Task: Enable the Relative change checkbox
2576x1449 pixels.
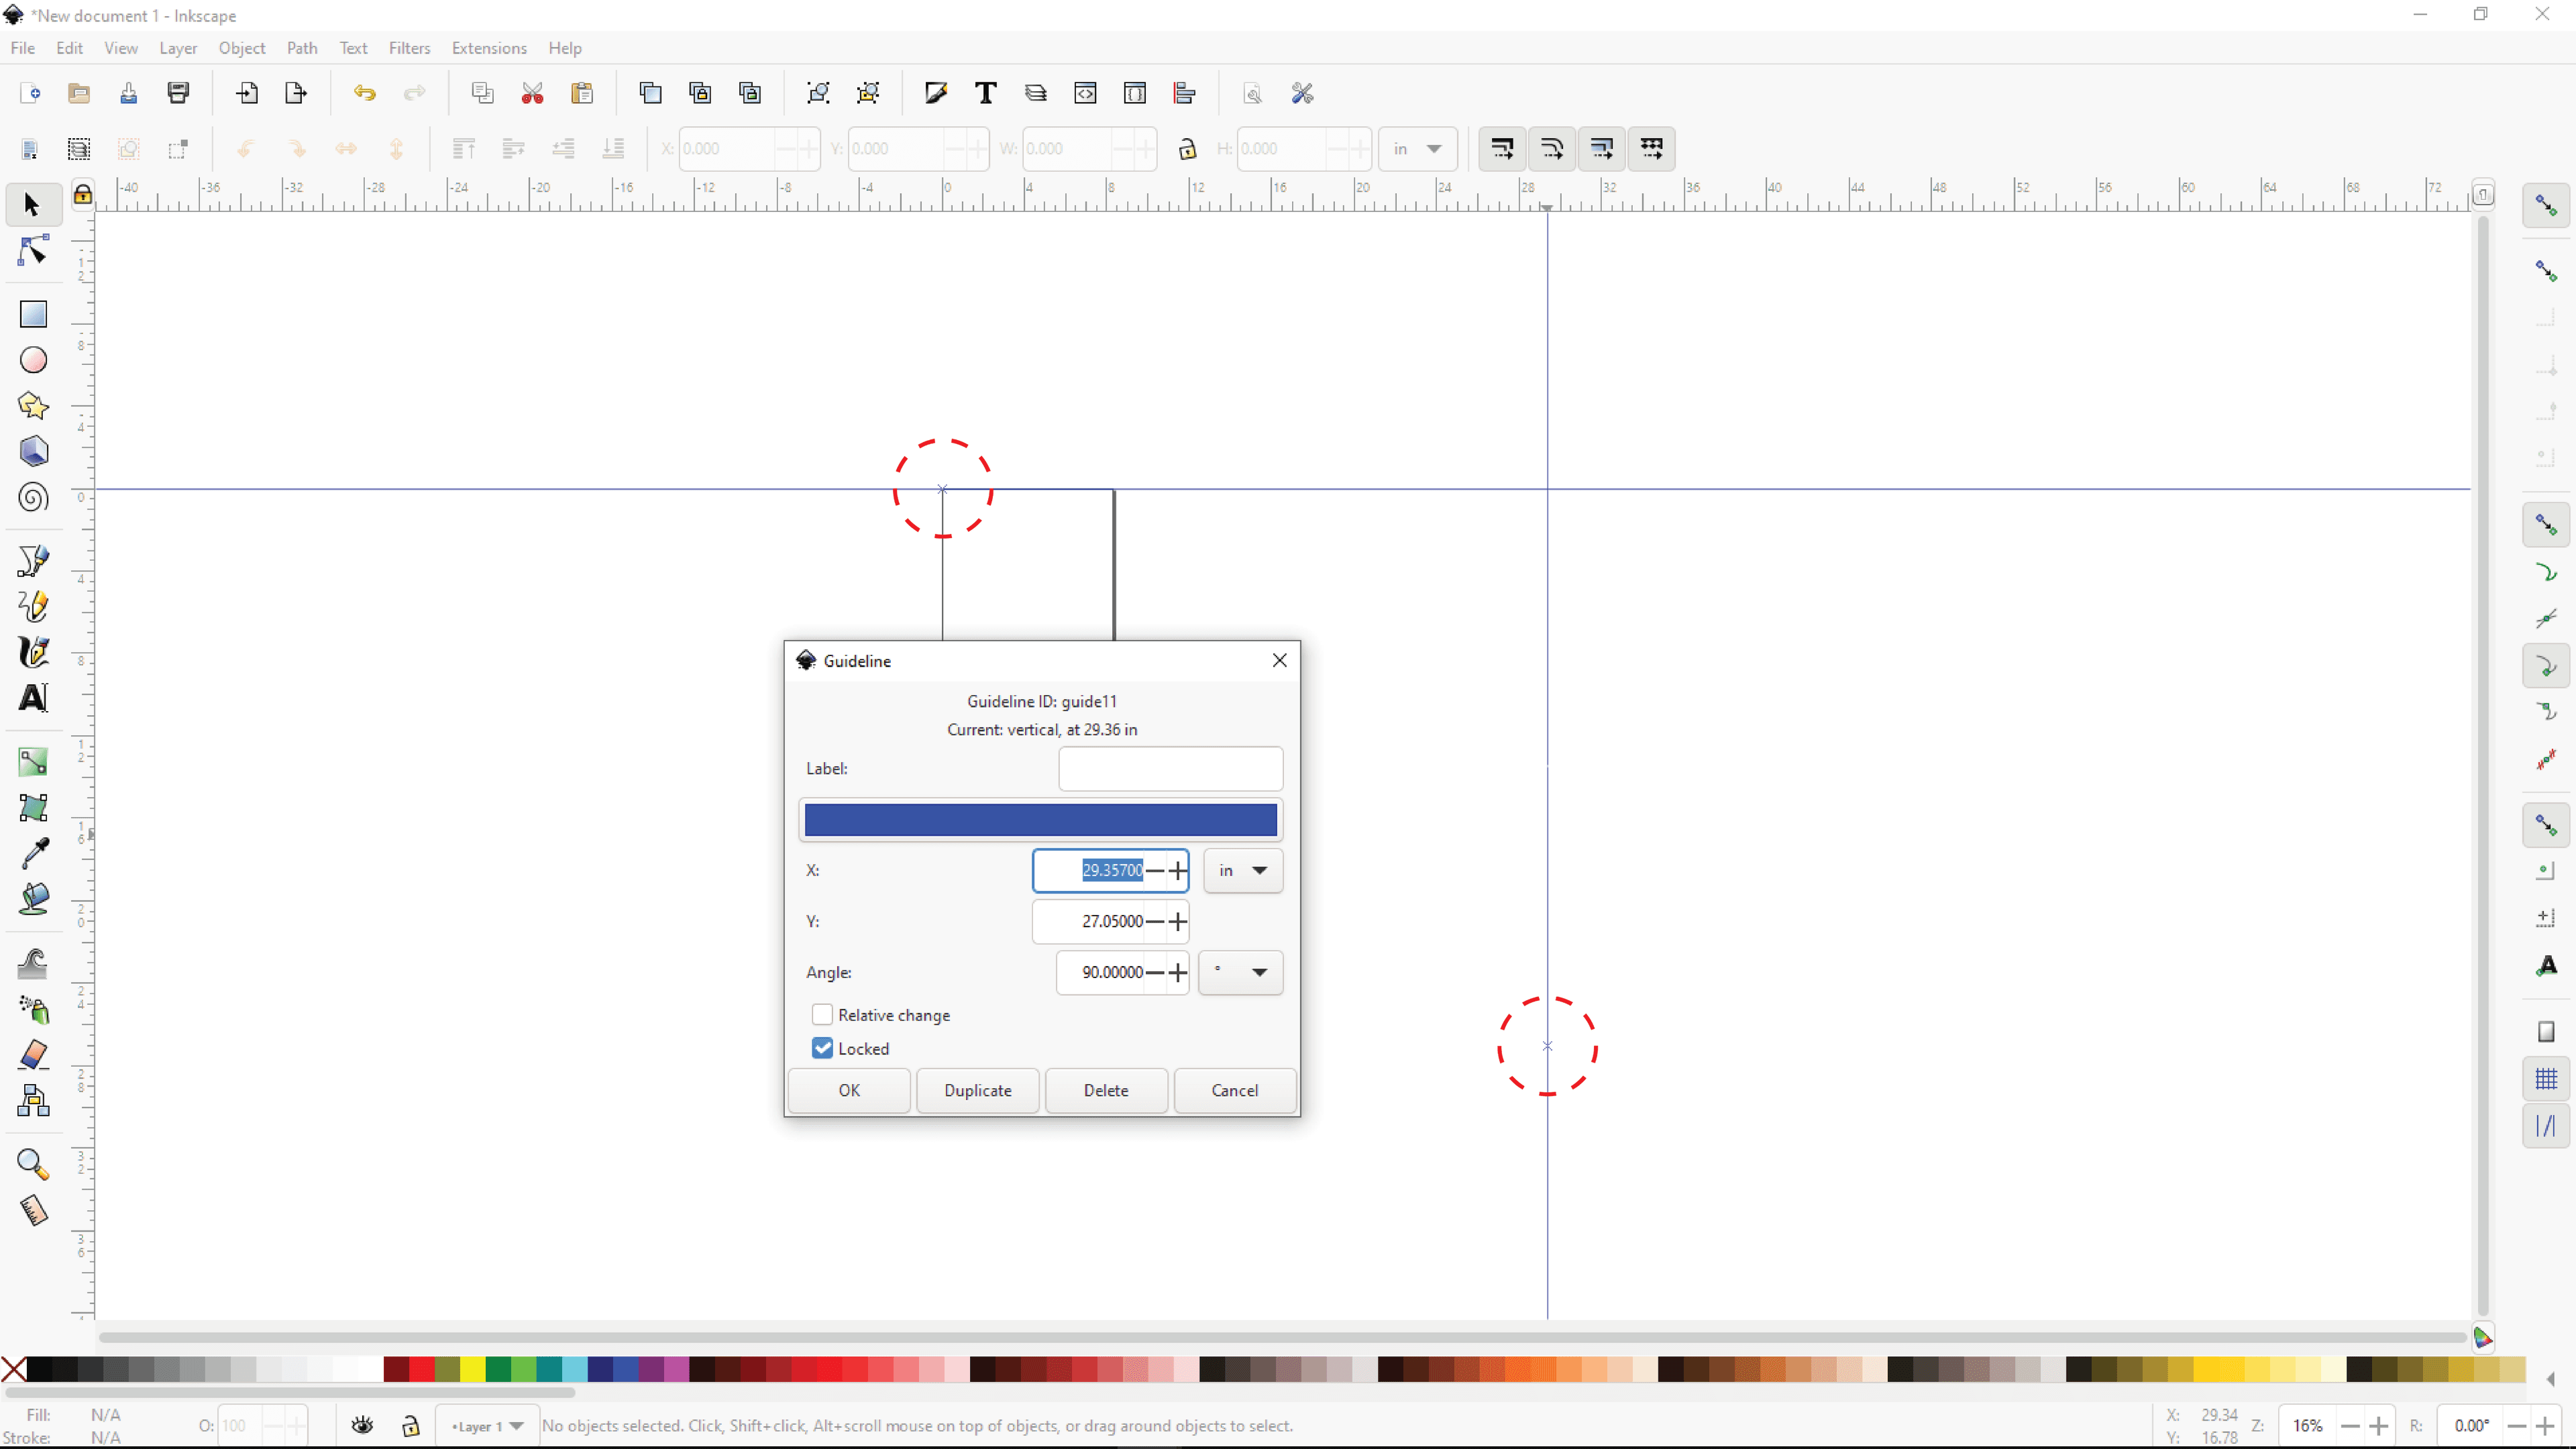Action: 822,1014
